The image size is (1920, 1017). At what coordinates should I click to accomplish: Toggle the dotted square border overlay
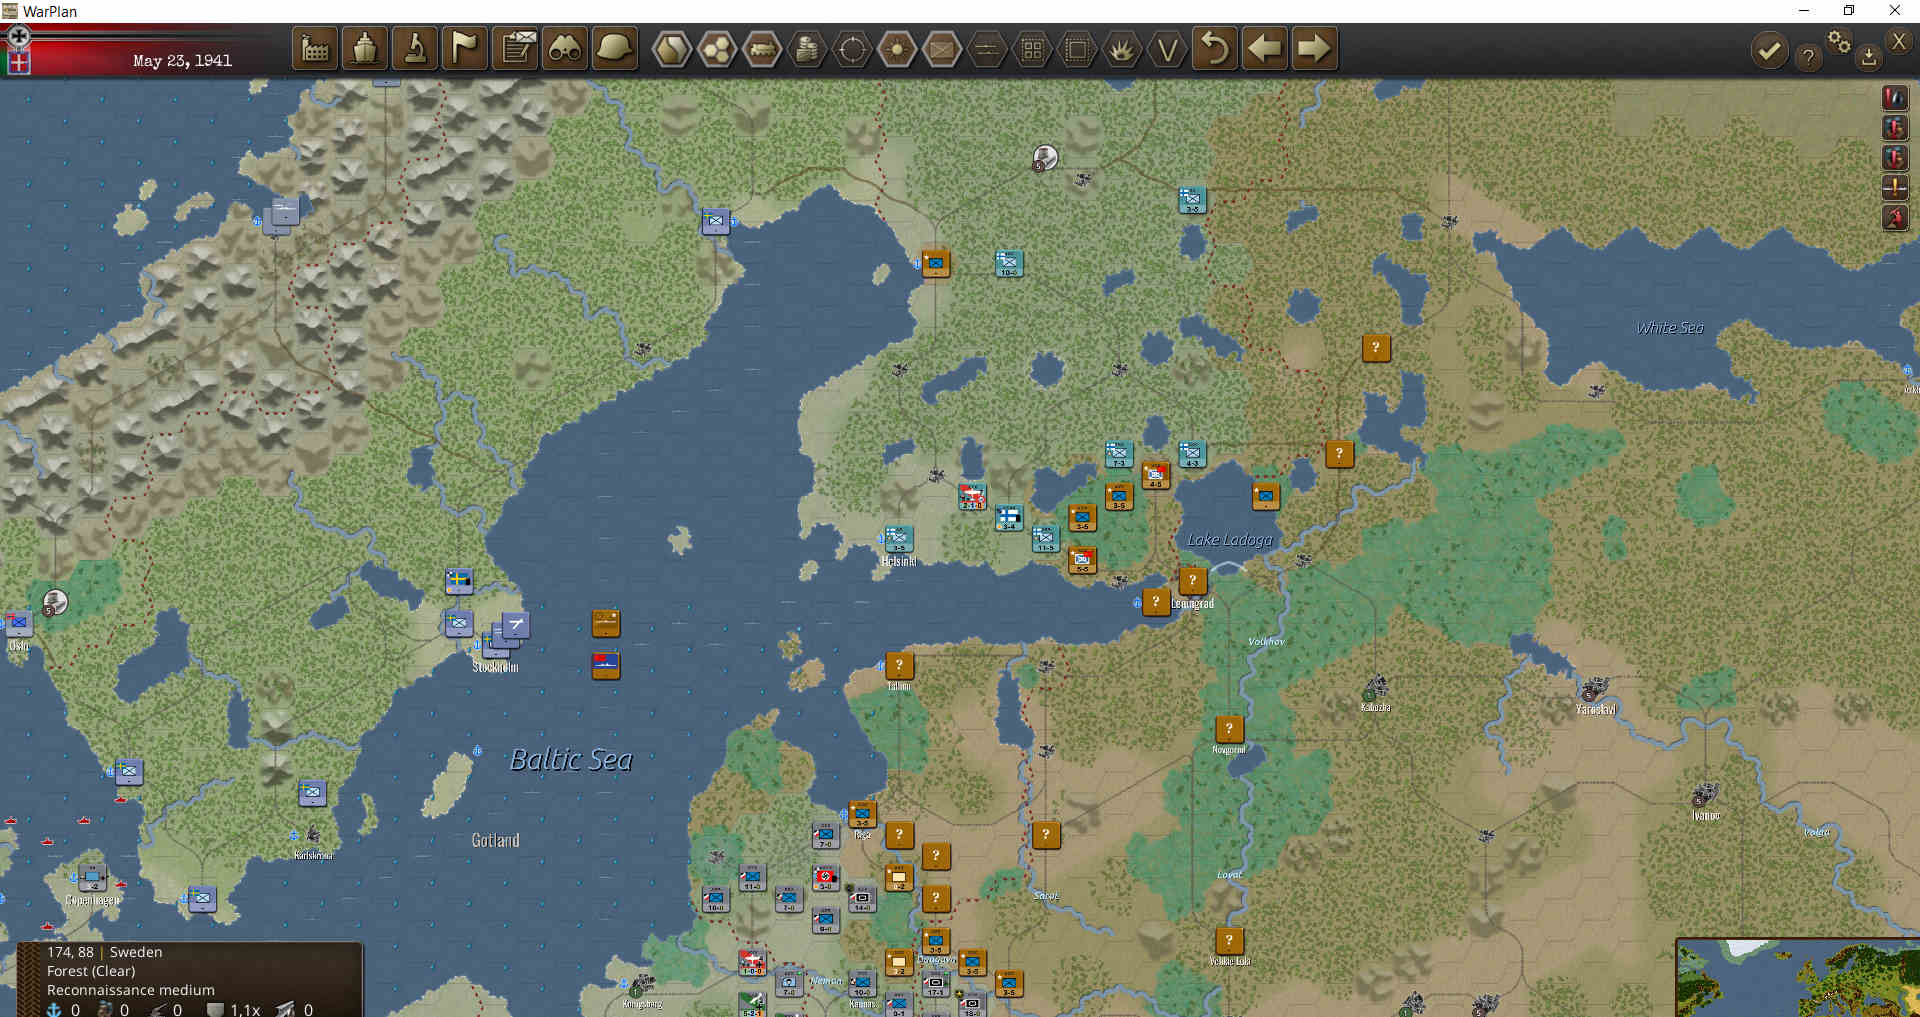click(1077, 49)
